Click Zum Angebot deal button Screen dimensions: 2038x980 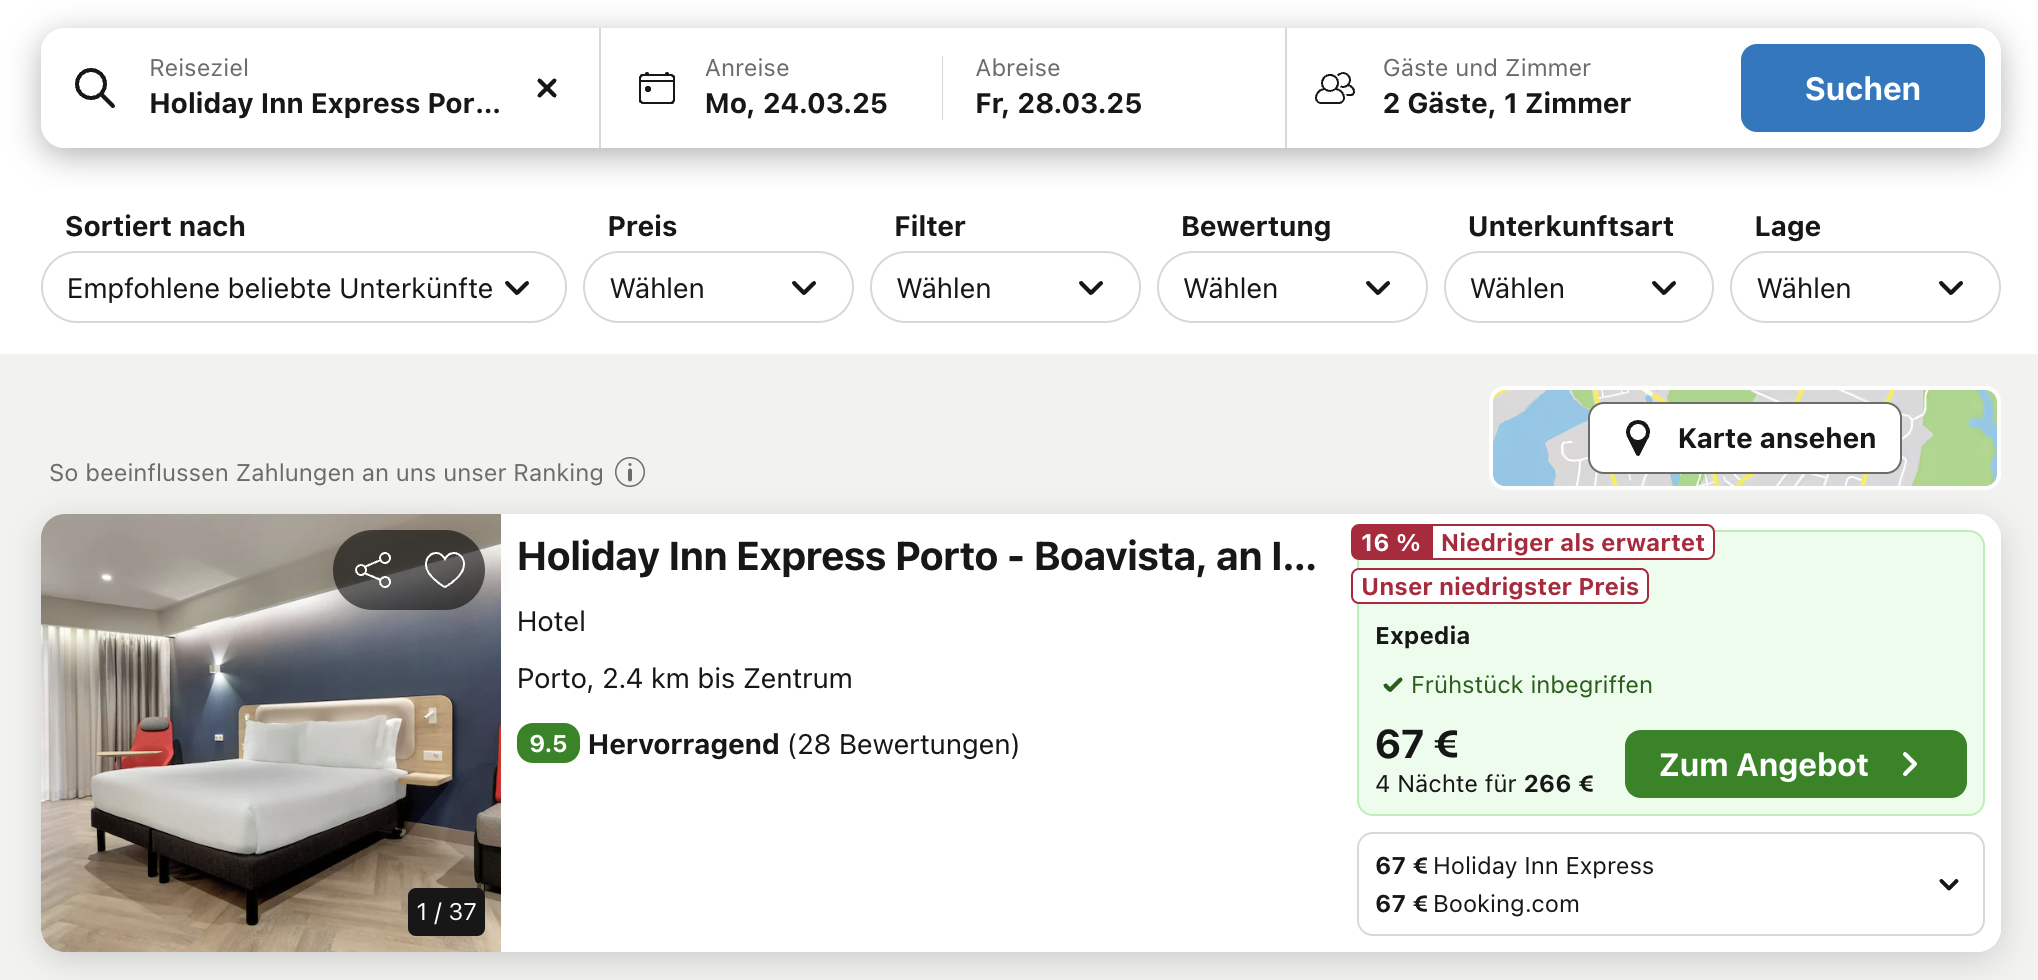(x=1795, y=764)
